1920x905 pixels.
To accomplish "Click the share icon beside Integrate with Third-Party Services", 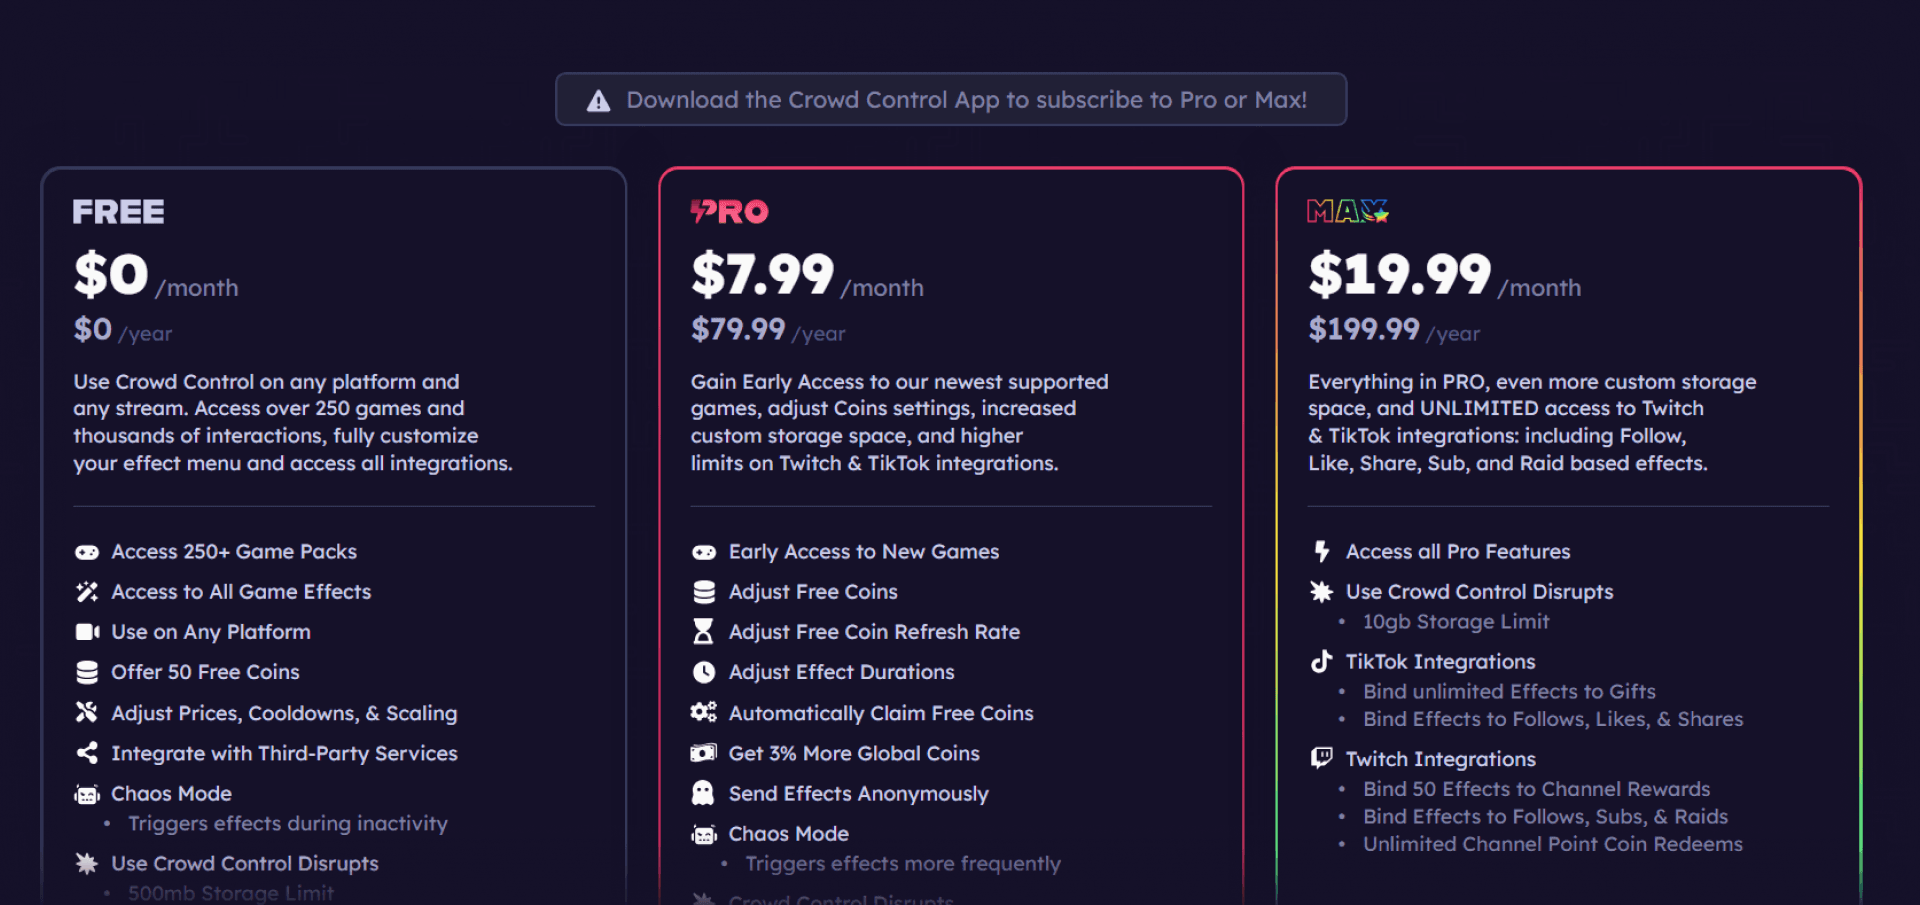I will [87, 753].
